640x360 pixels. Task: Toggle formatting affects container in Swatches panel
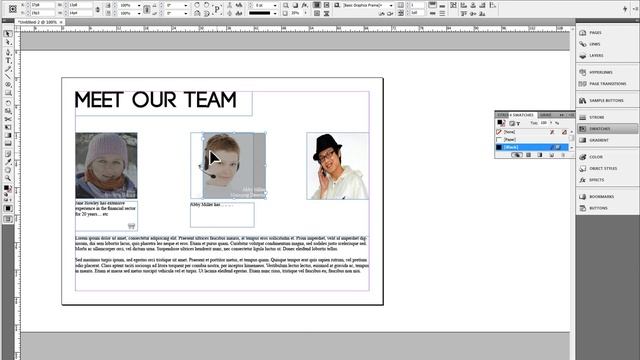tap(512, 123)
